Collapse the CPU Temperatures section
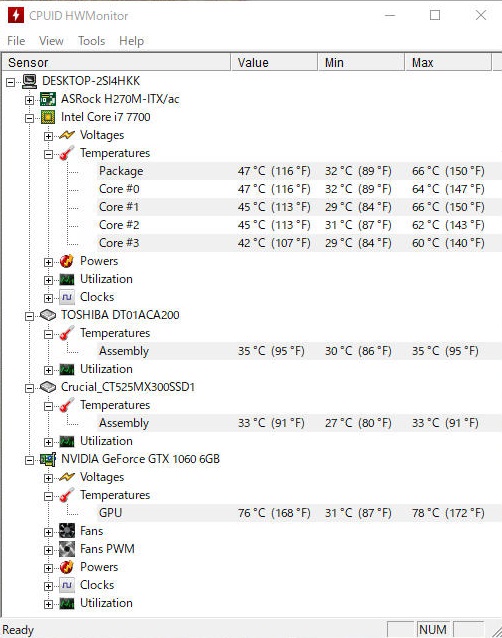 48,154
